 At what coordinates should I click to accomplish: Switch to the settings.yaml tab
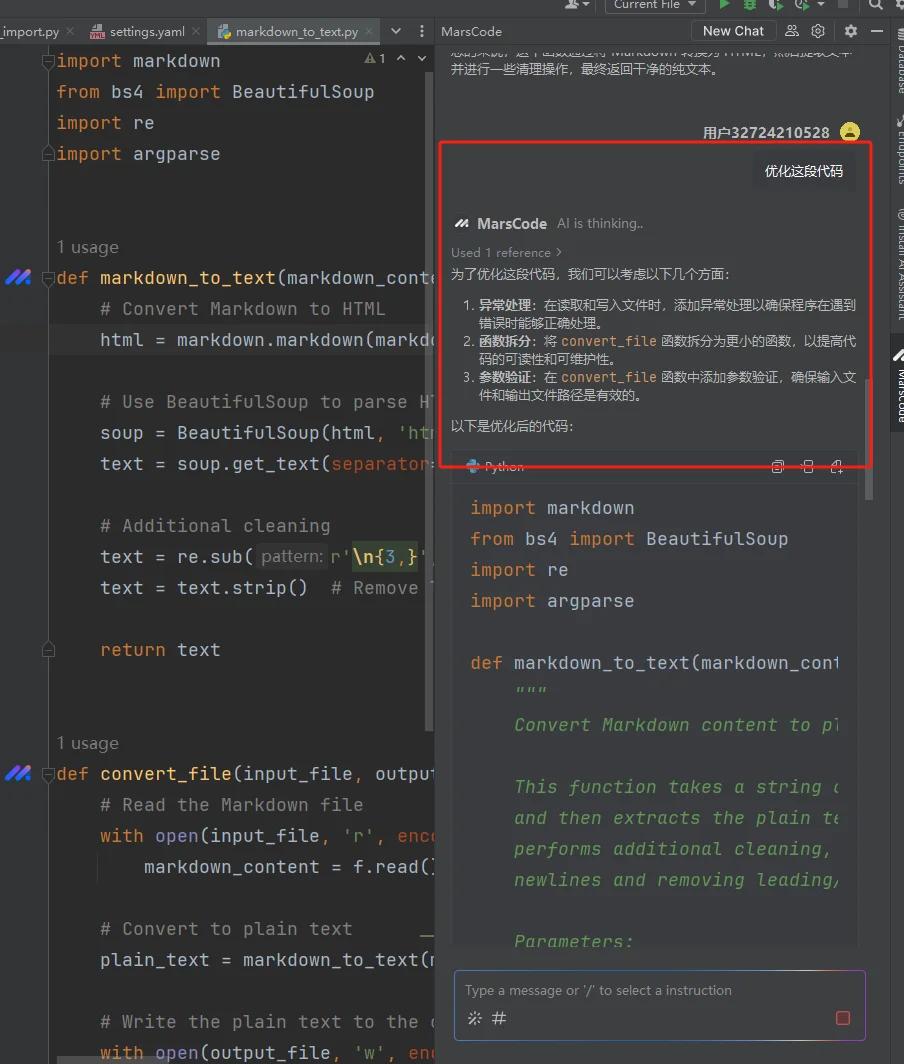click(147, 32)
